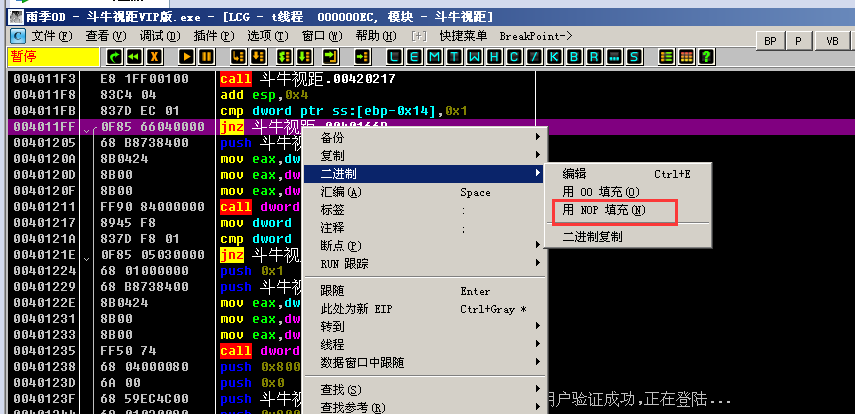Choose 用 NOP 填充(N) in the submenu

(x=628, y=210)
